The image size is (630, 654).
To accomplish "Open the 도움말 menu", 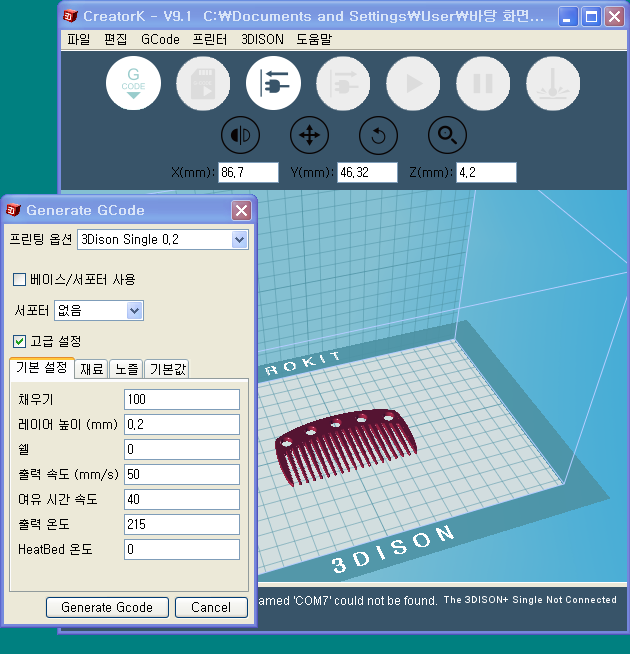I will click(314, 40).
